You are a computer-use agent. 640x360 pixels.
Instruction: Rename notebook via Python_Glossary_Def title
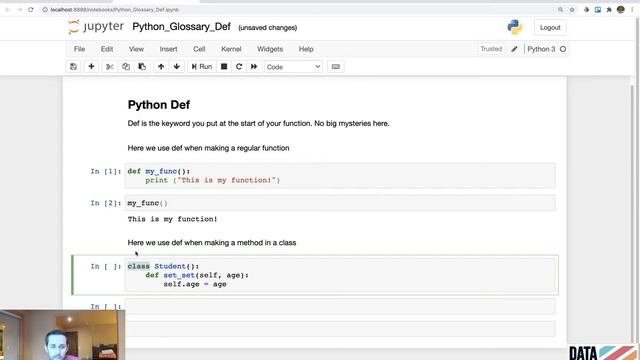click(181, 27)
